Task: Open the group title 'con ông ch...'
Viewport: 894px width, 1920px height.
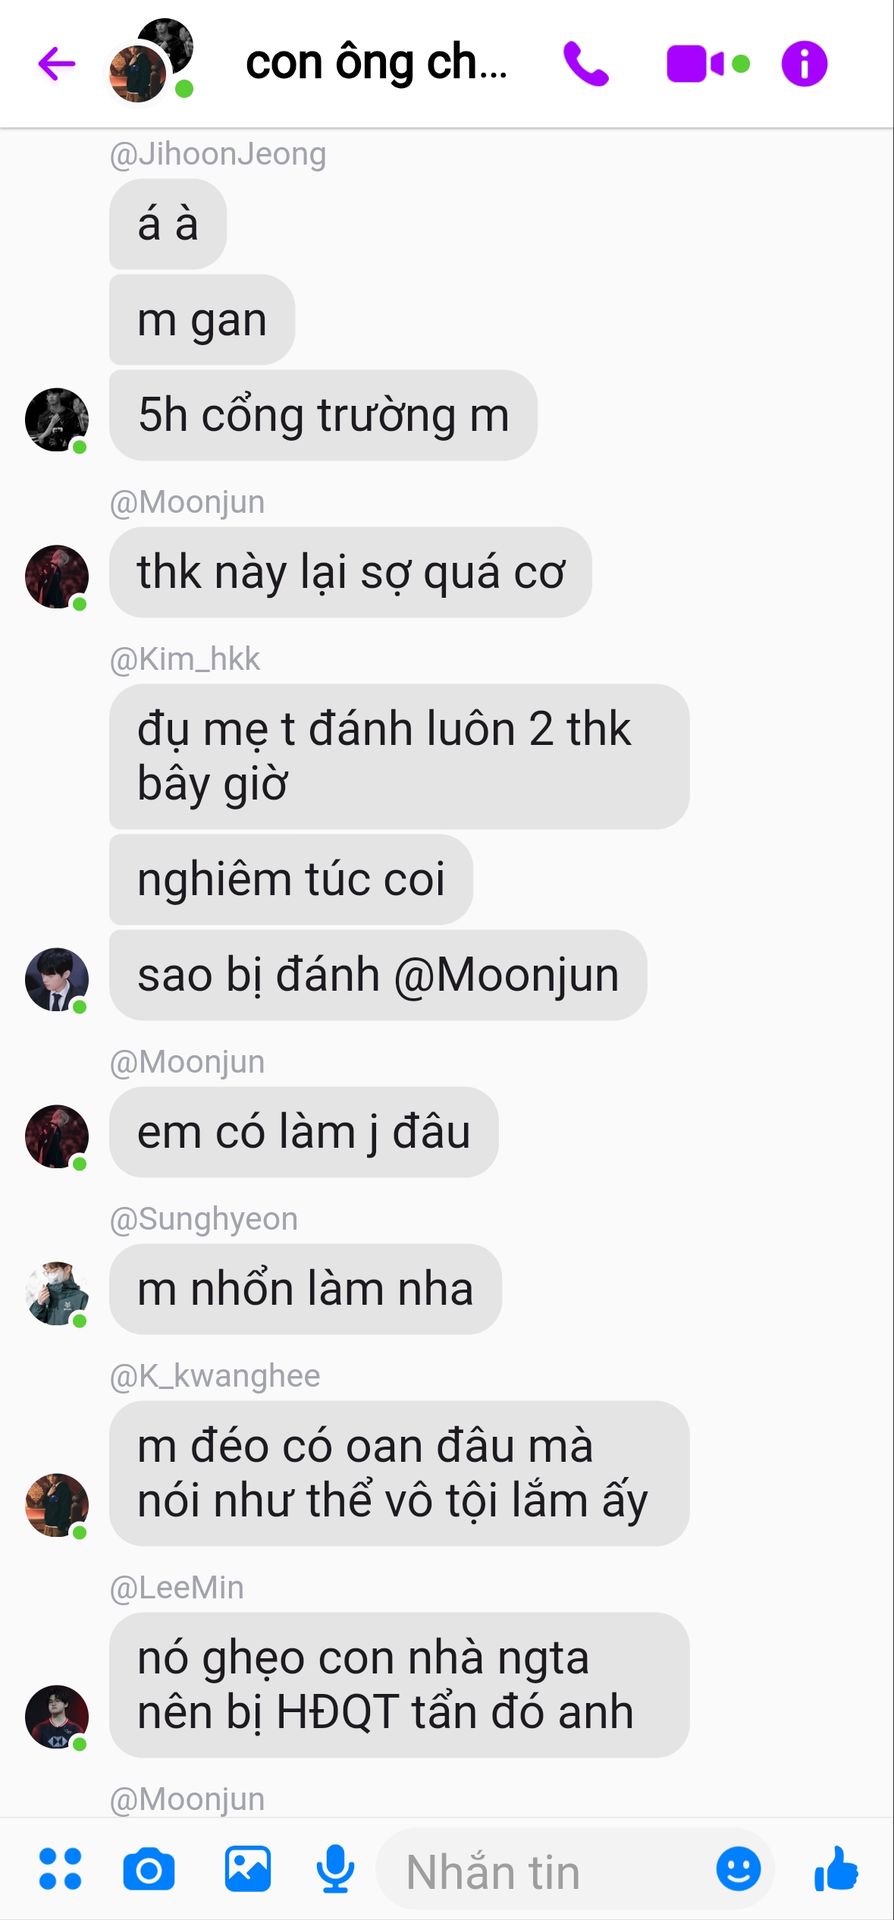Action: [377, 63]
